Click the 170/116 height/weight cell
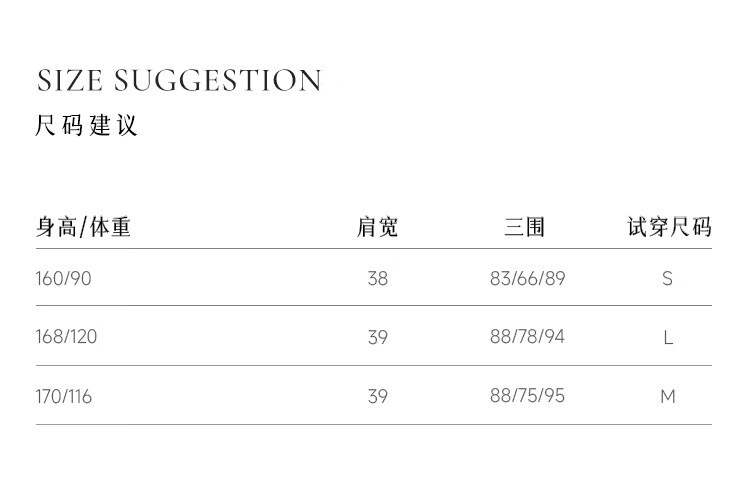The width and height of the screenshot is (750, 503). click(x=63, y=396)
